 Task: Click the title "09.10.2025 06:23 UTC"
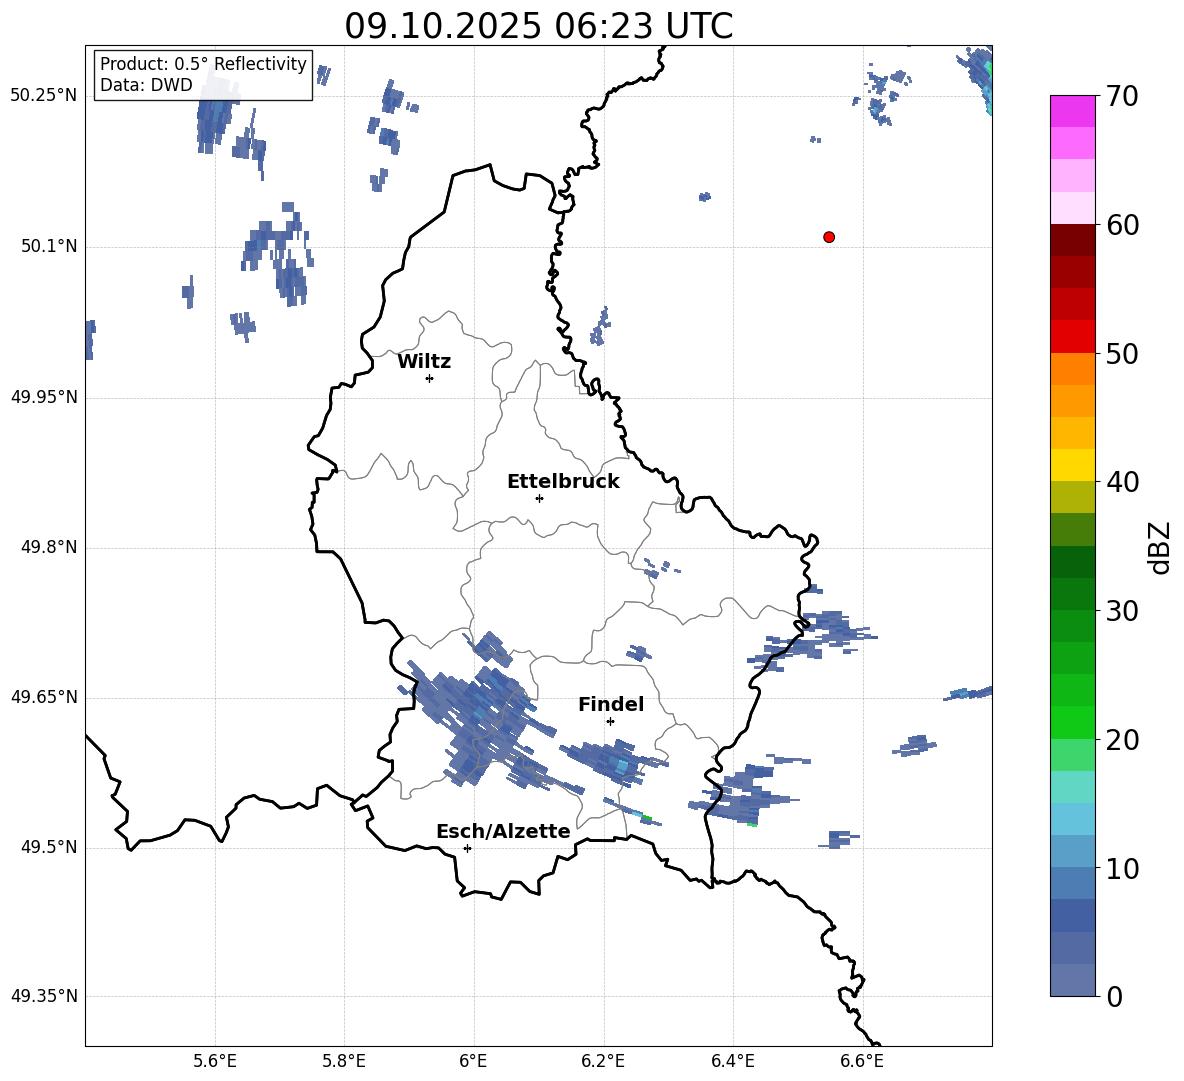click(538, 26)
